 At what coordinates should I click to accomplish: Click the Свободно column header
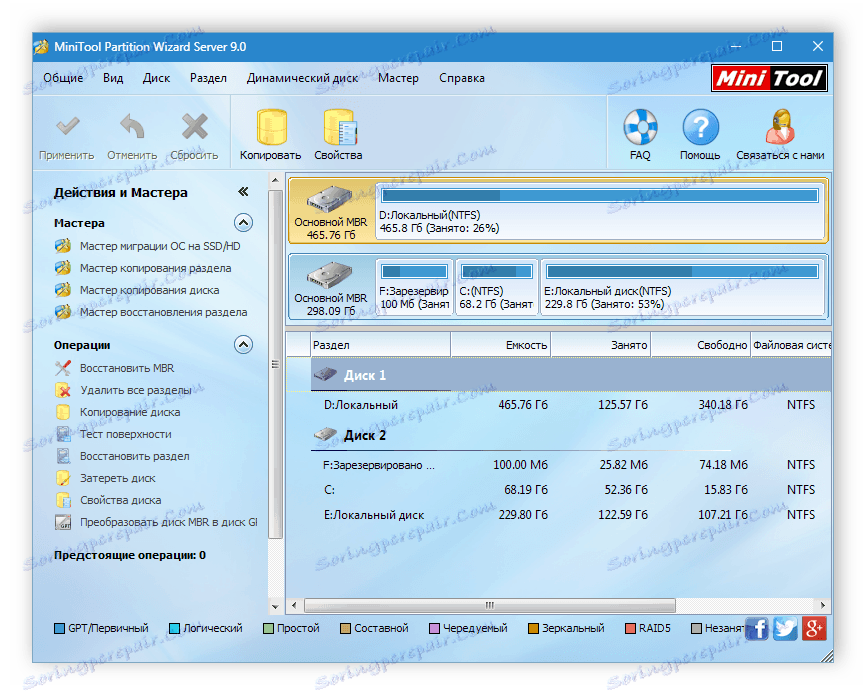coord(701,345)
